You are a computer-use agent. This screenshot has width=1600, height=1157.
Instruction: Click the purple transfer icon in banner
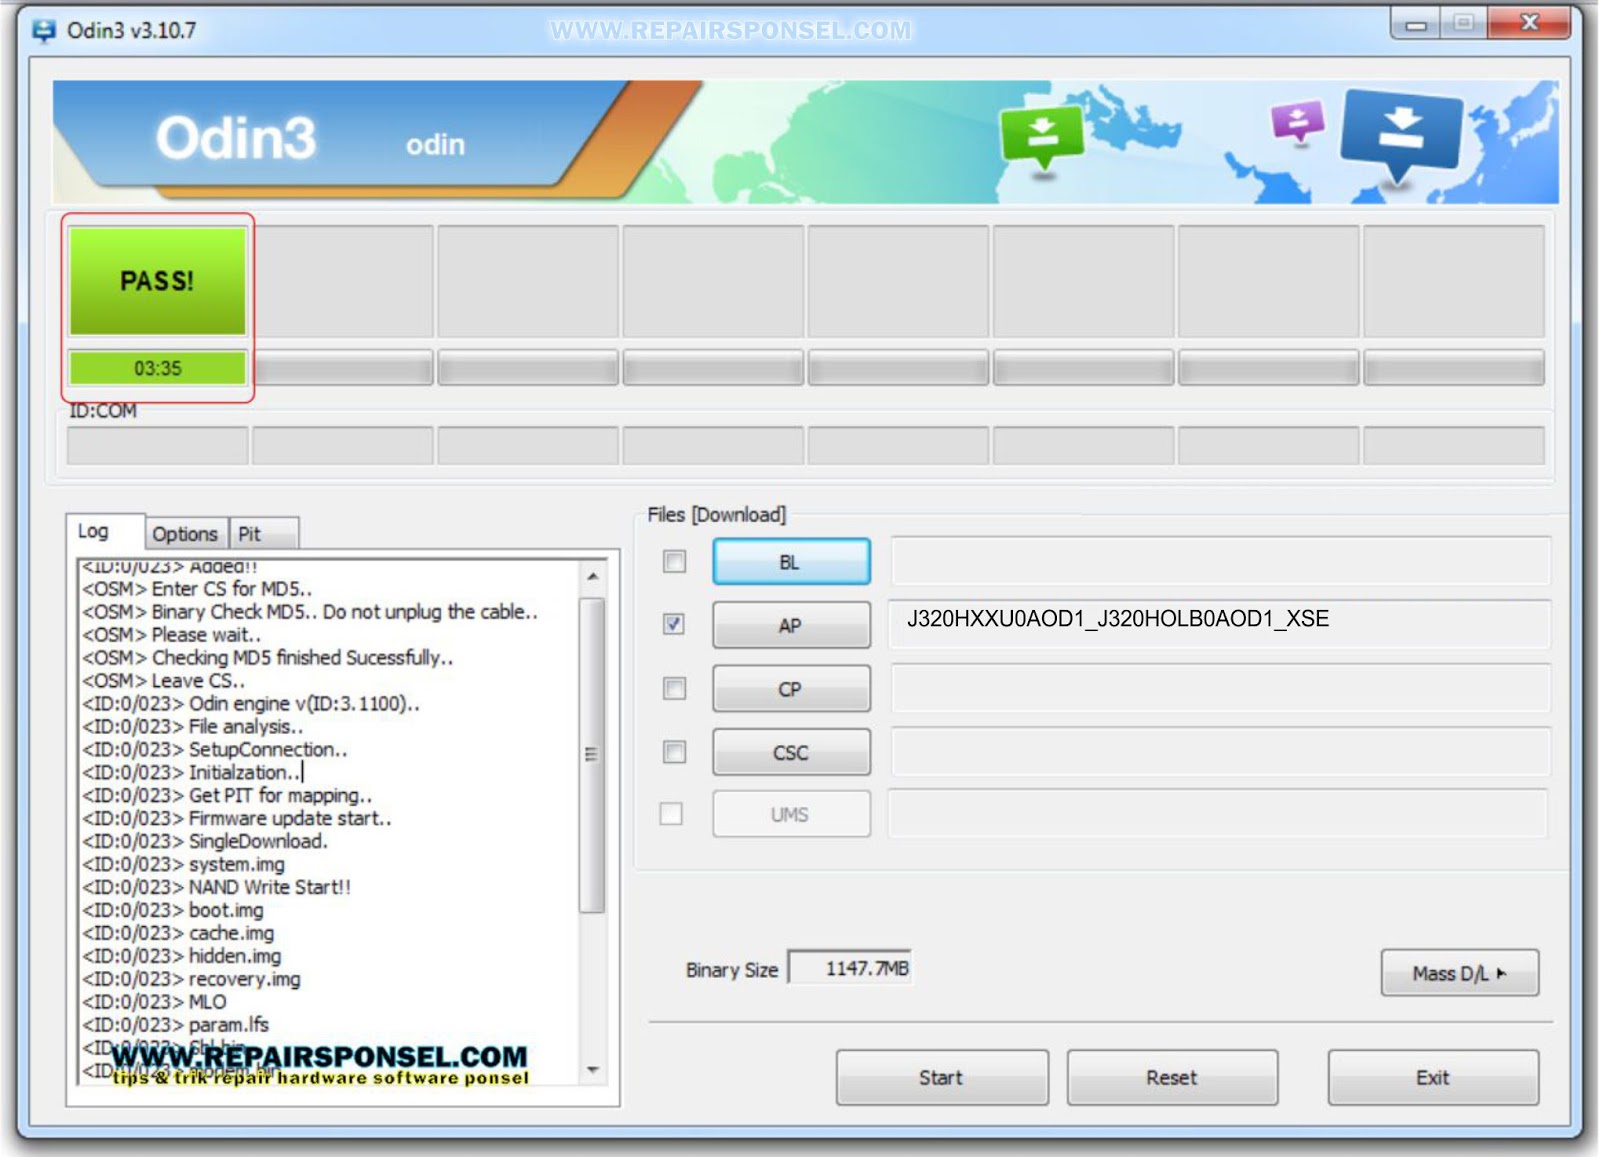click(x=1297, y=122)
